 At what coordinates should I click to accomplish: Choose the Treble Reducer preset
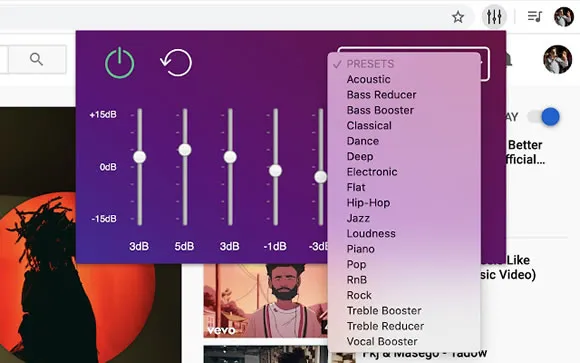coord(385,326)
